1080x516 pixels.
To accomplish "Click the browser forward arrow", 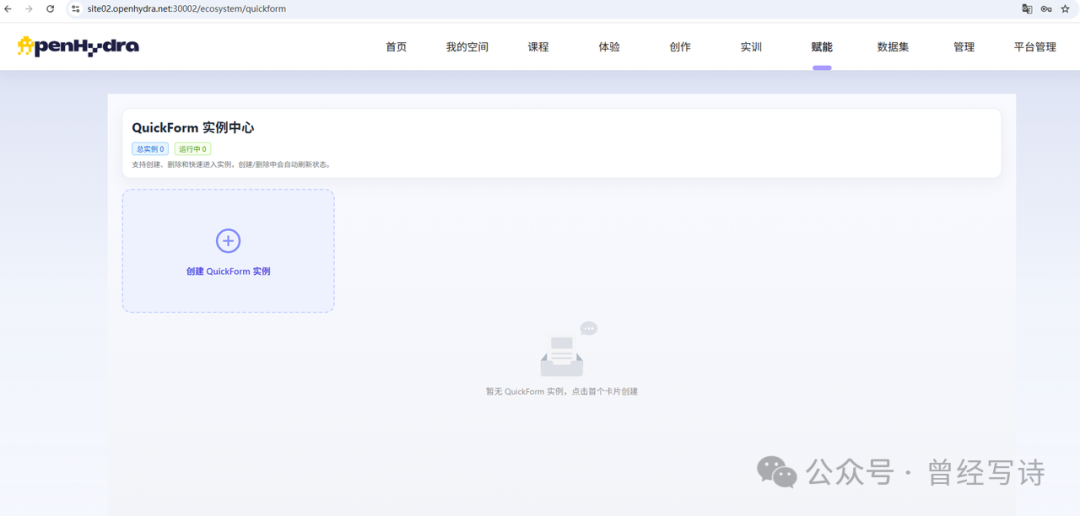I will 29,9.
